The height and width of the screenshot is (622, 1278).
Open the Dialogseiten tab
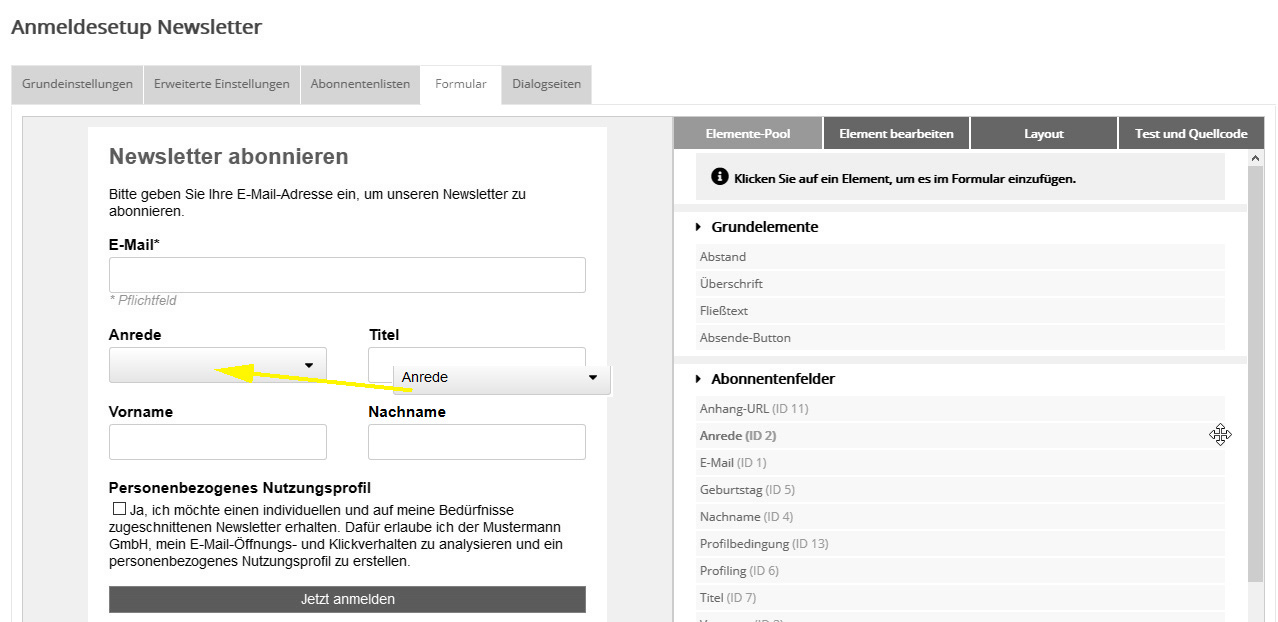click(546, 84)
